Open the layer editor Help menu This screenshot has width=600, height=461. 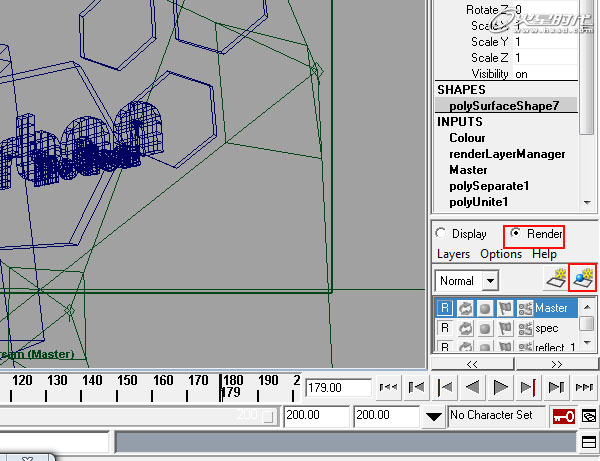544,254
